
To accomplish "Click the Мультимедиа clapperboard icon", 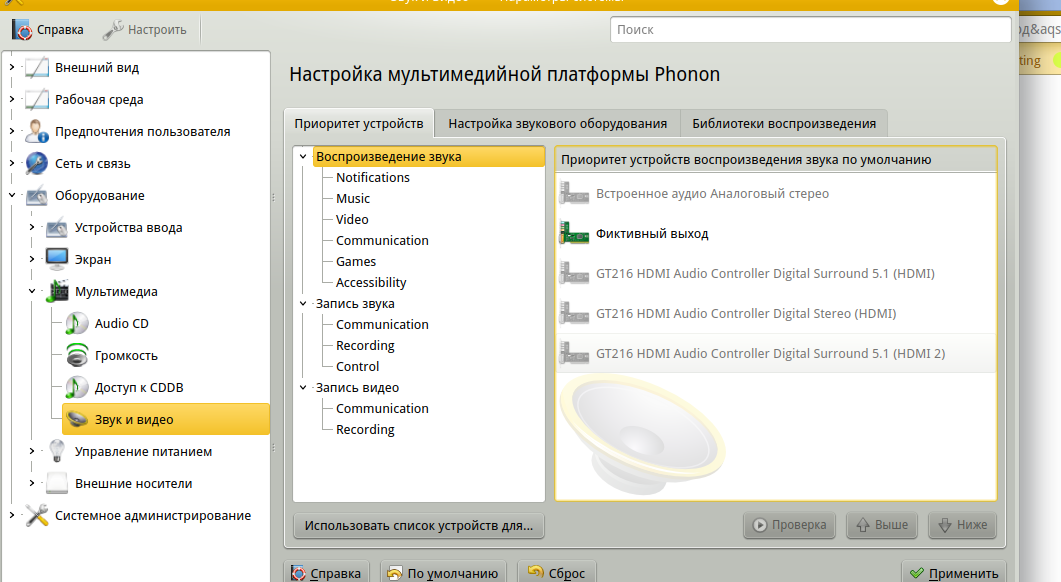I will click(x=57, y=291).
